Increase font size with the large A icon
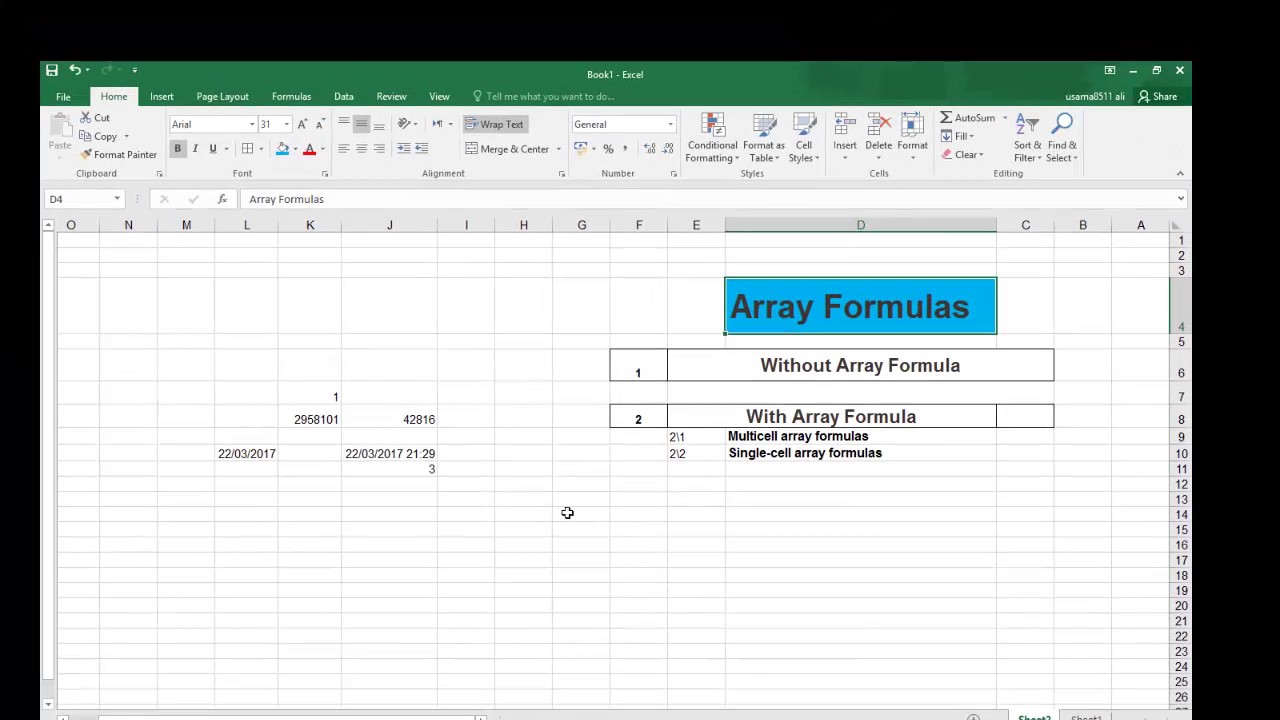 tap(302, 124)
